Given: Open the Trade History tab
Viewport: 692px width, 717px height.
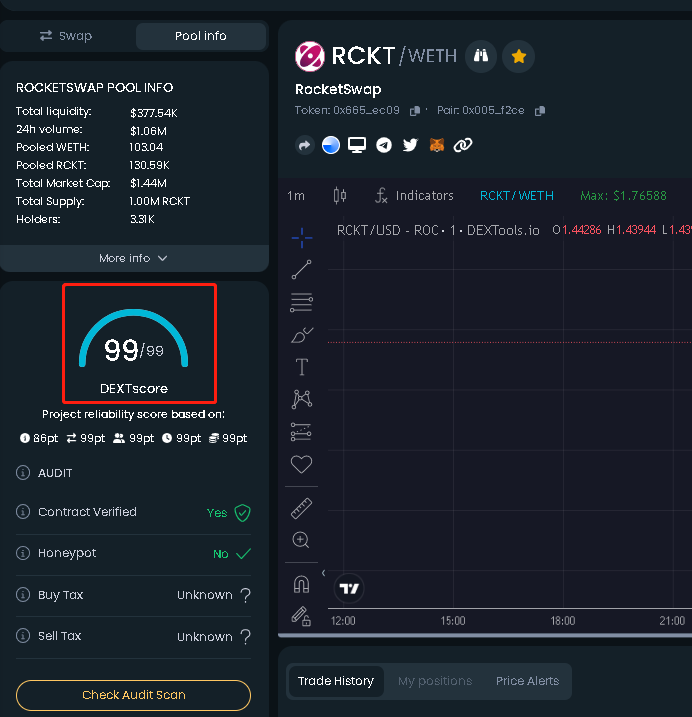Looking at the screenshot, I should tap(336, 681).
